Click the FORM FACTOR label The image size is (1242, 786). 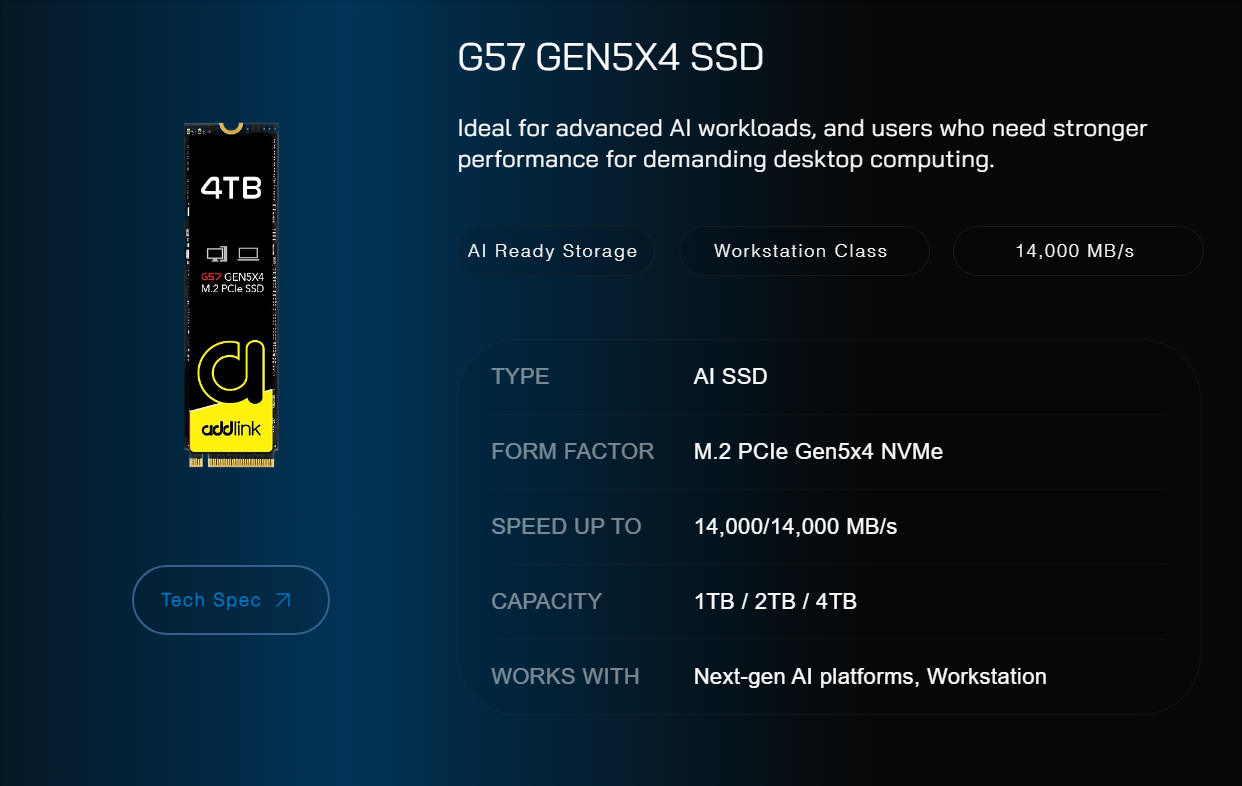(573, 452)
